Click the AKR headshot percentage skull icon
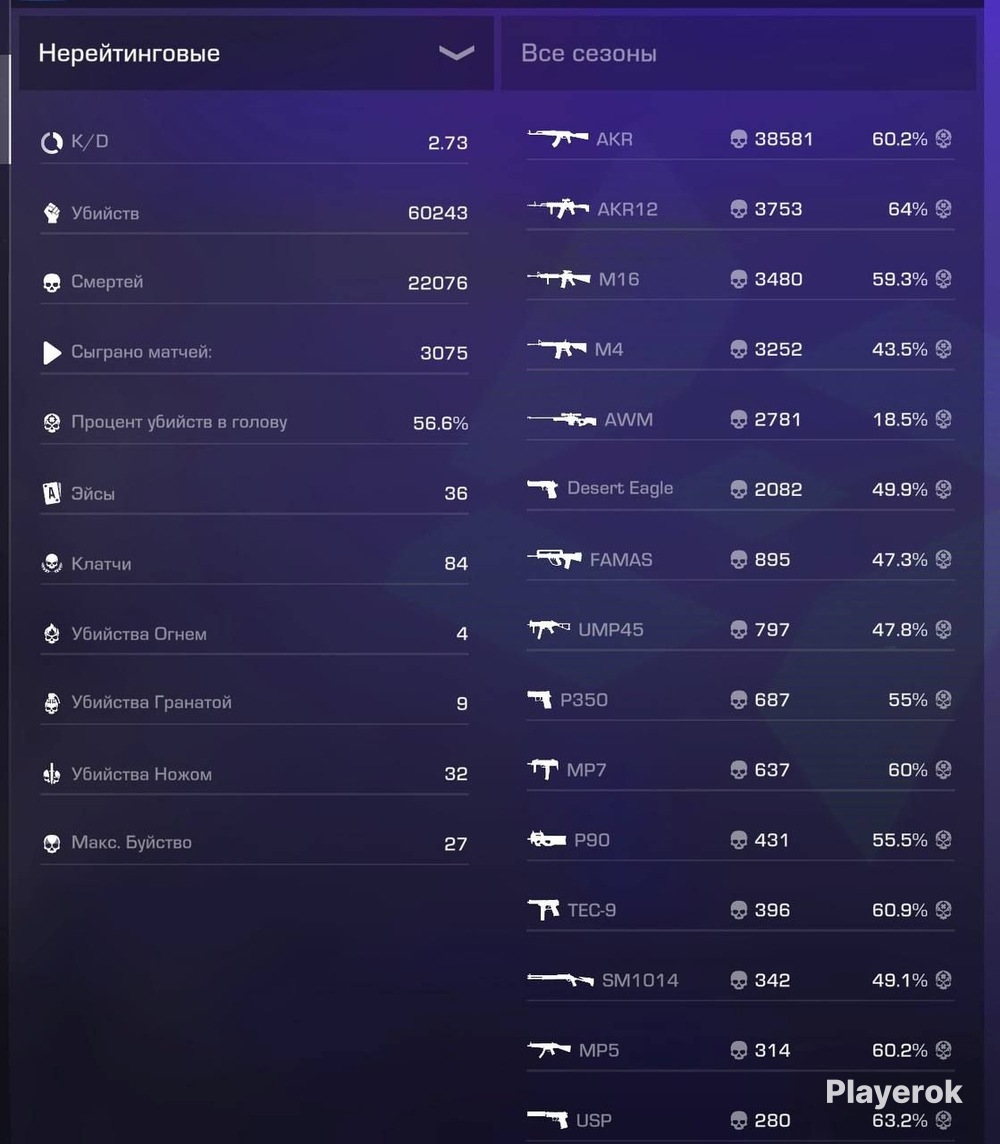 [943, 138]
